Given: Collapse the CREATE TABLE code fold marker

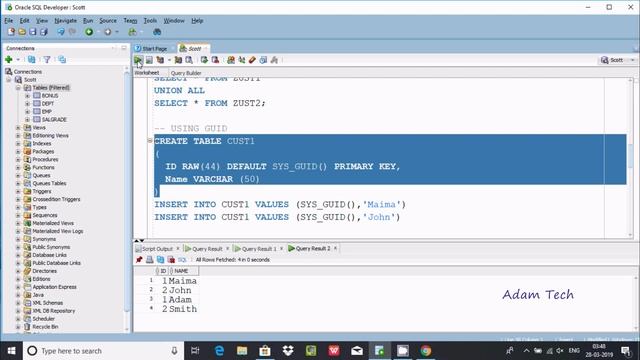Looking at the screenshot, I should click(150, 141).
